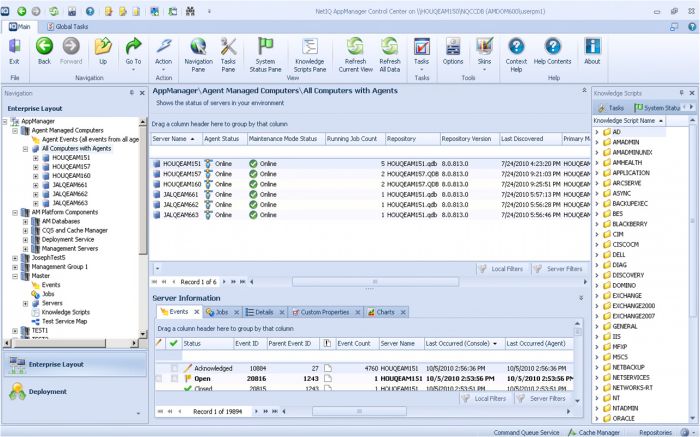Expand the HOUQEAM151 tree node

35,158
